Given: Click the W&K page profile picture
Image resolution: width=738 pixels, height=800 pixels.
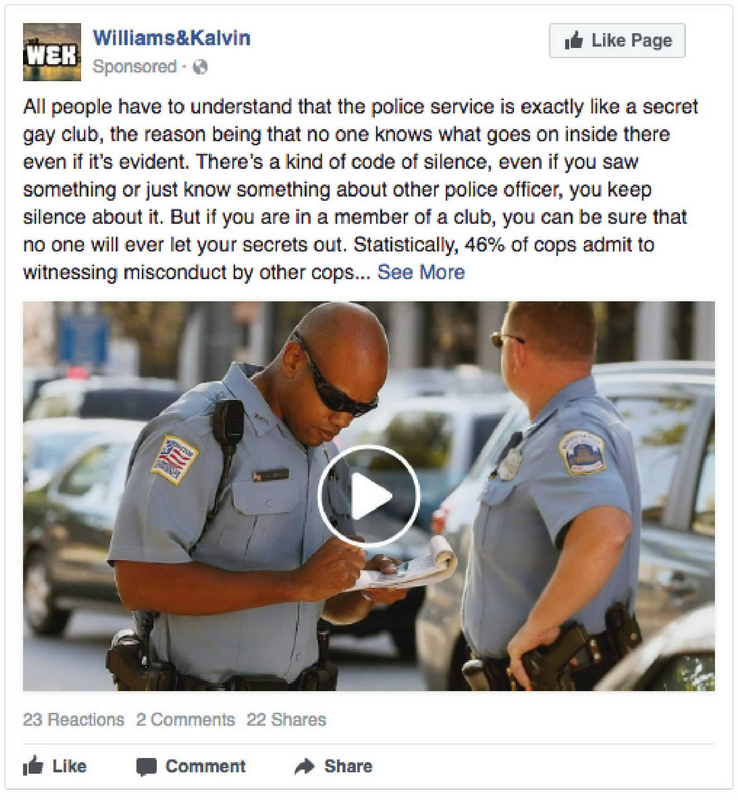Looking at the screenshot, I should [x=52, y=52].
